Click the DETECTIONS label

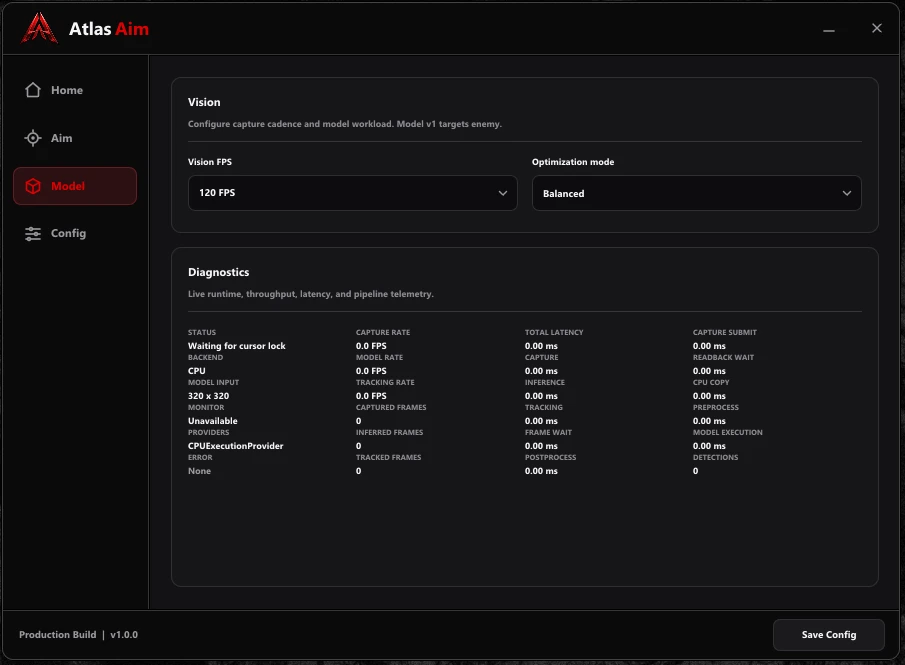(716, 457)
